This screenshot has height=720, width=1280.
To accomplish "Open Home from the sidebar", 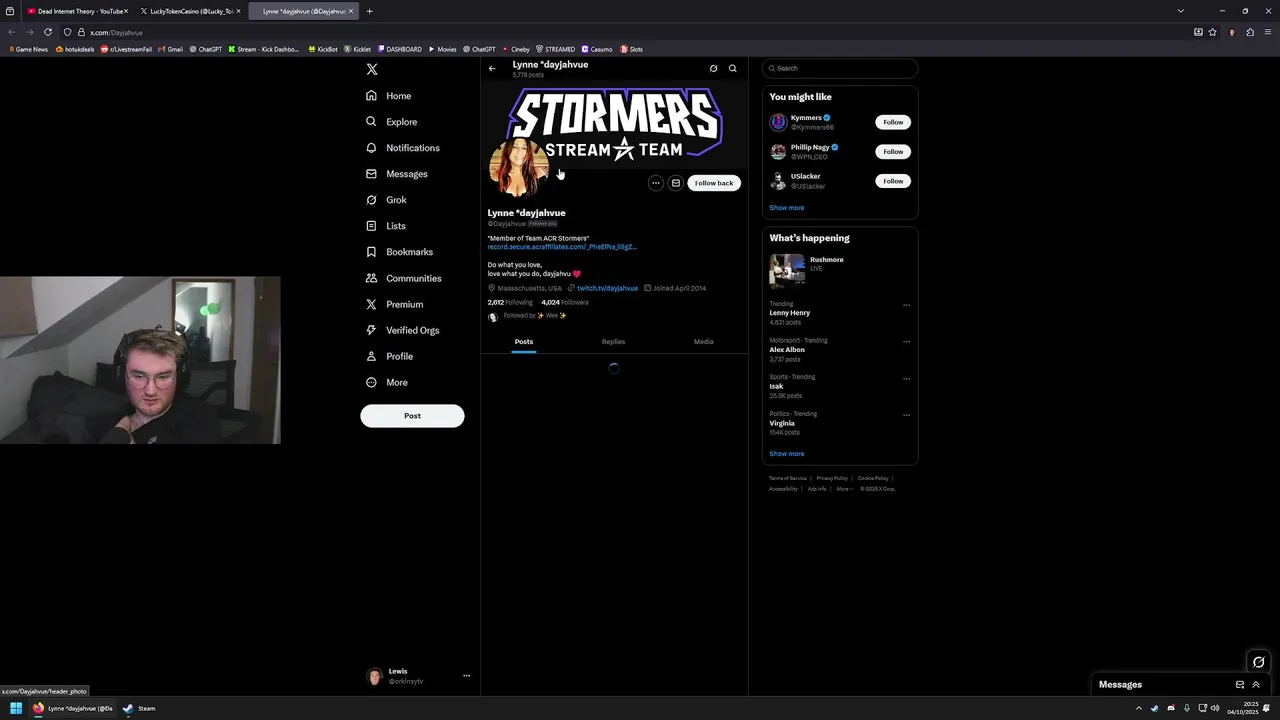I will click(x=389, y=96).
